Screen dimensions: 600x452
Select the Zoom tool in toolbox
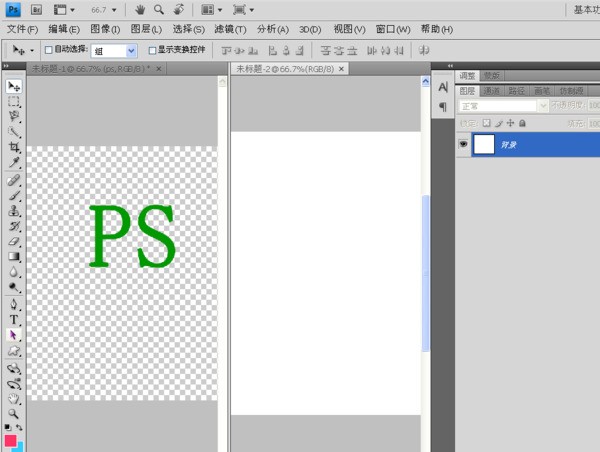[14, 414]
